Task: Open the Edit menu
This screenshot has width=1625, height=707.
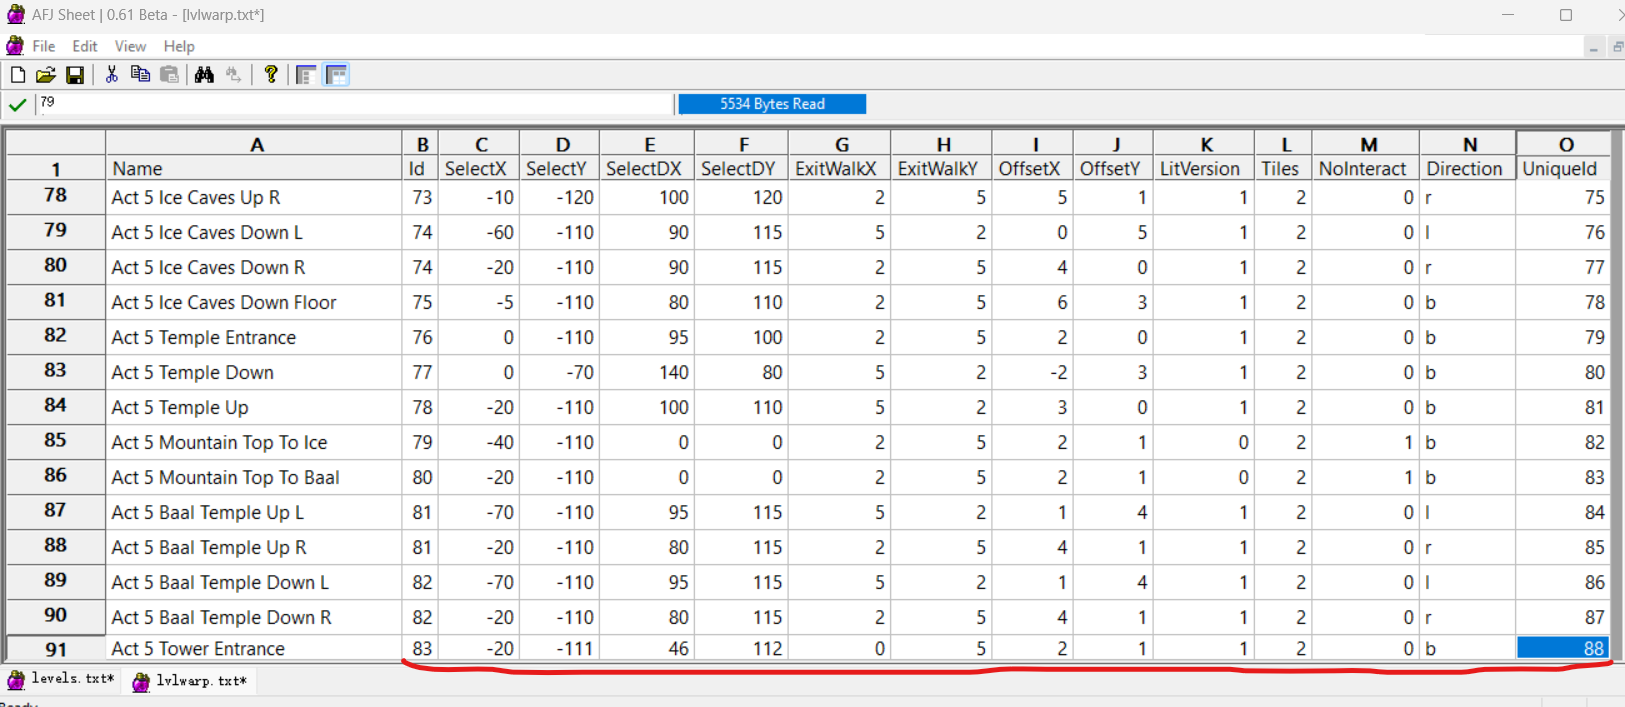Action: tap(85, 46)
